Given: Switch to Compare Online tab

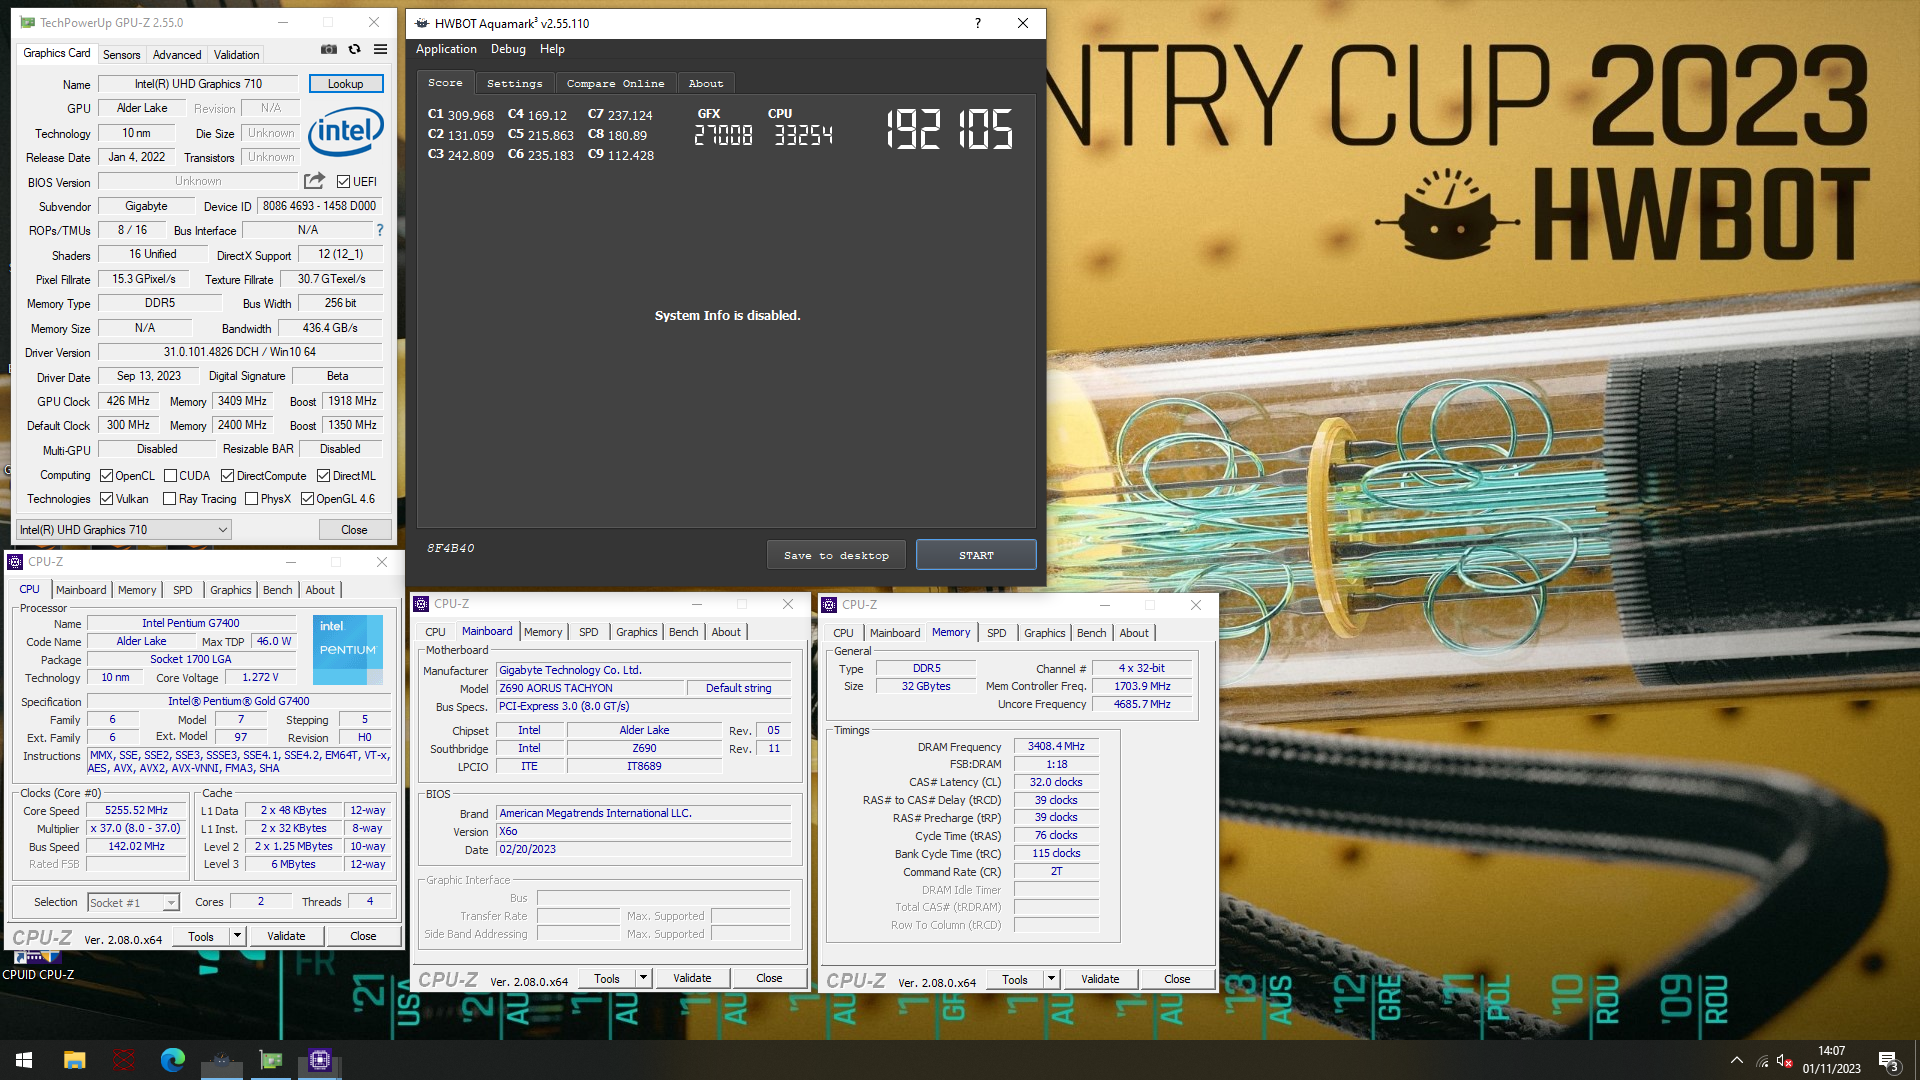Looking at the screenshot, I should (615, 84).
